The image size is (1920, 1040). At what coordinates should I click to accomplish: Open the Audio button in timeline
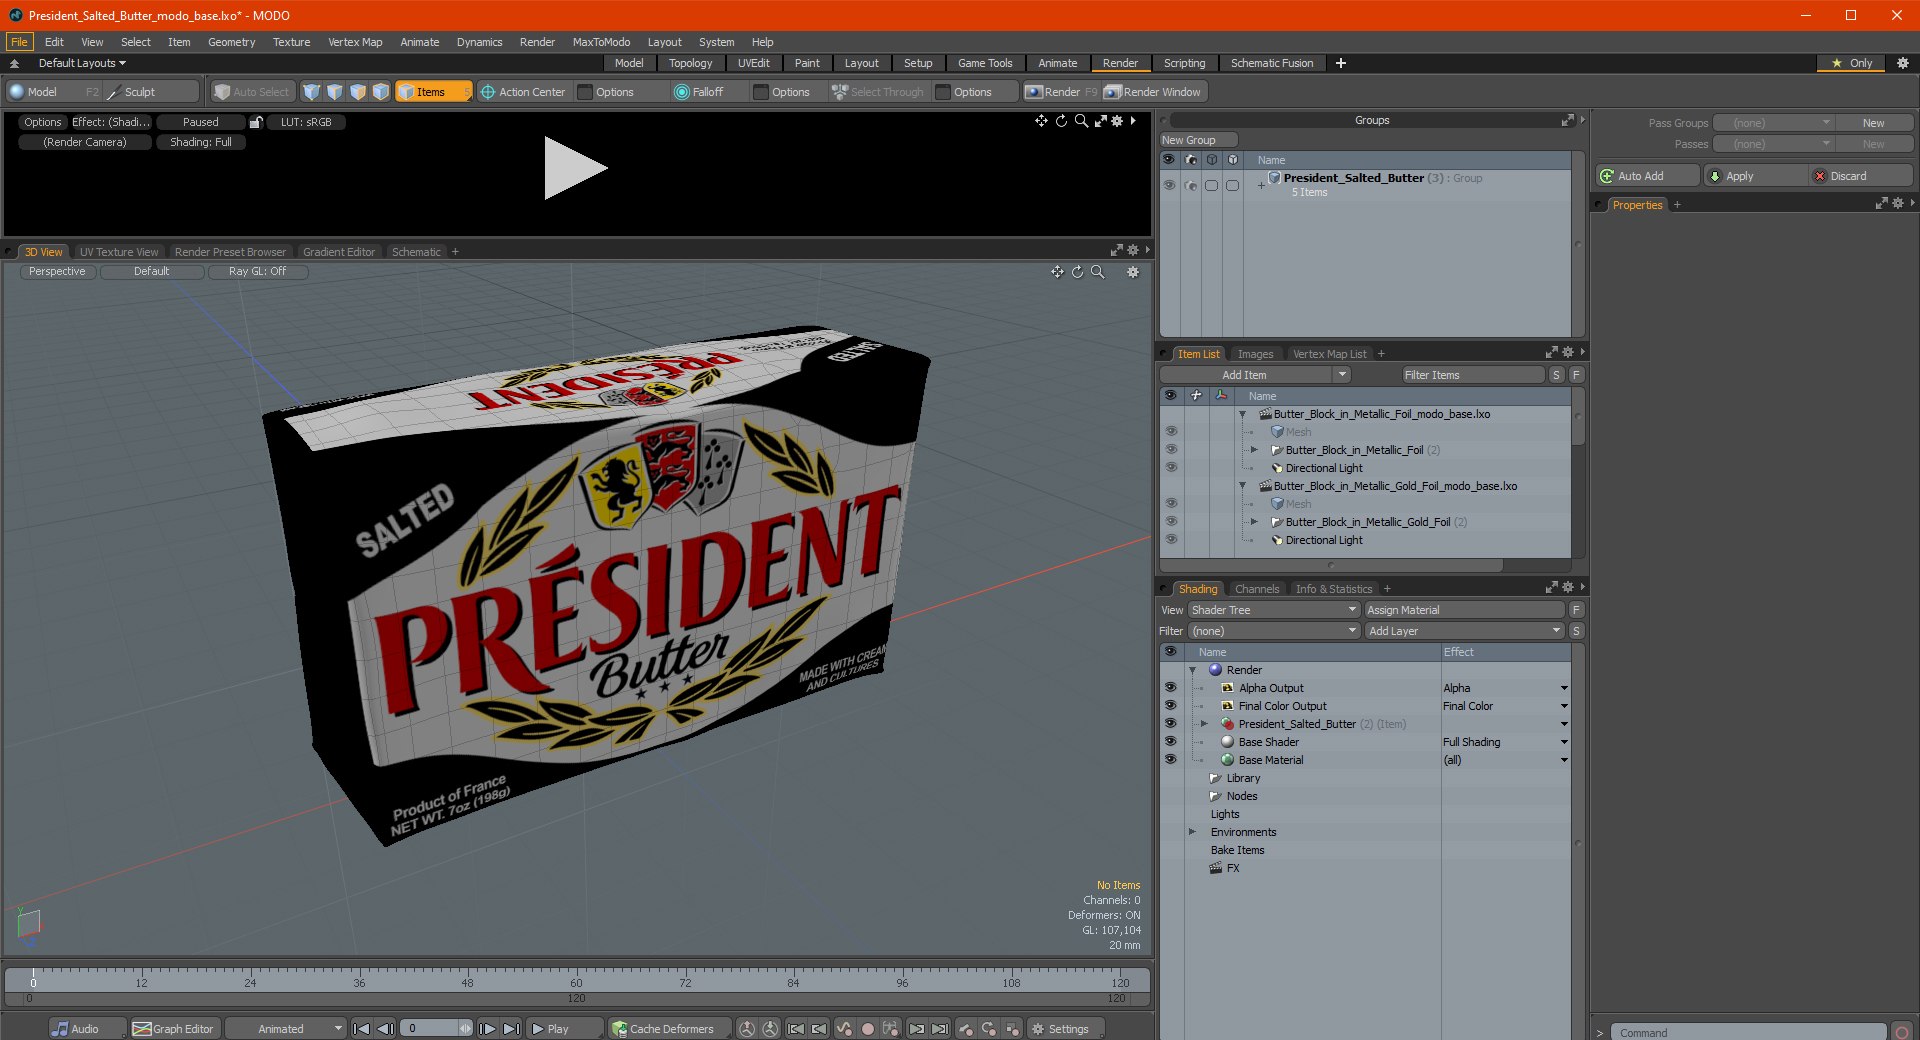[88, 1029]
